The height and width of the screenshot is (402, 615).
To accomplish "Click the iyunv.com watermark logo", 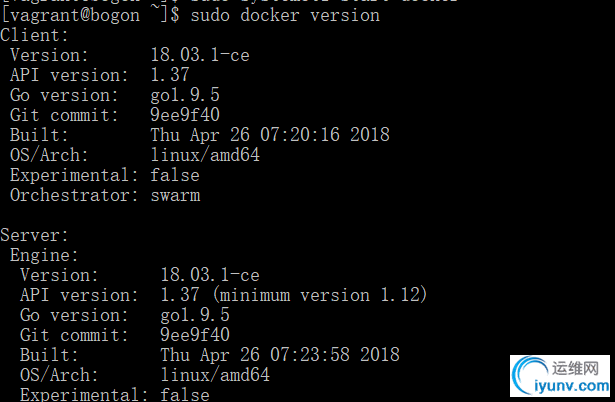I will pos(560,376).
